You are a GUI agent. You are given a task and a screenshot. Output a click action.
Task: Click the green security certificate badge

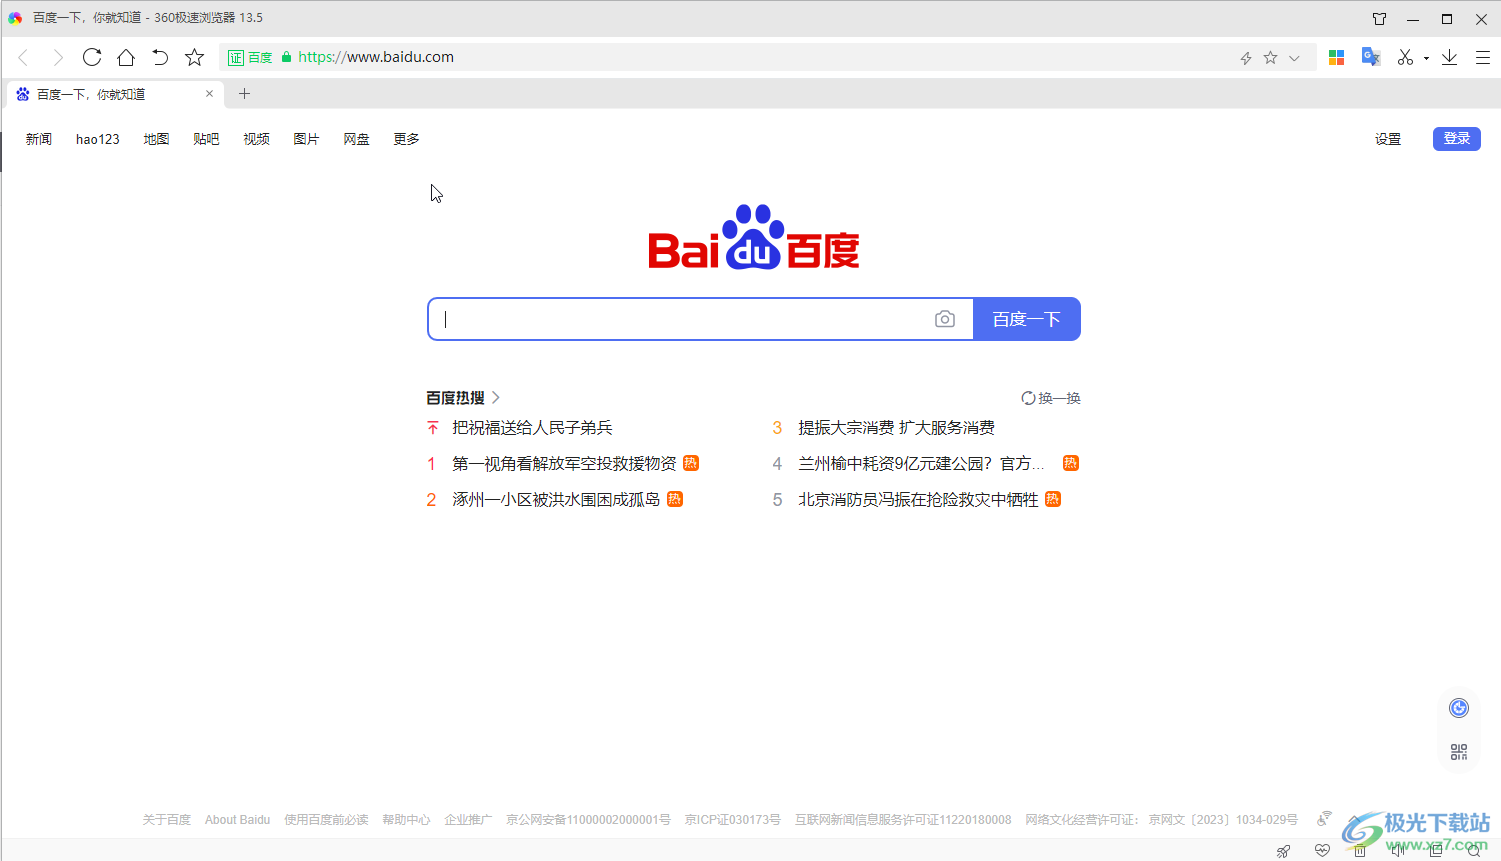[x=250, y=57]
